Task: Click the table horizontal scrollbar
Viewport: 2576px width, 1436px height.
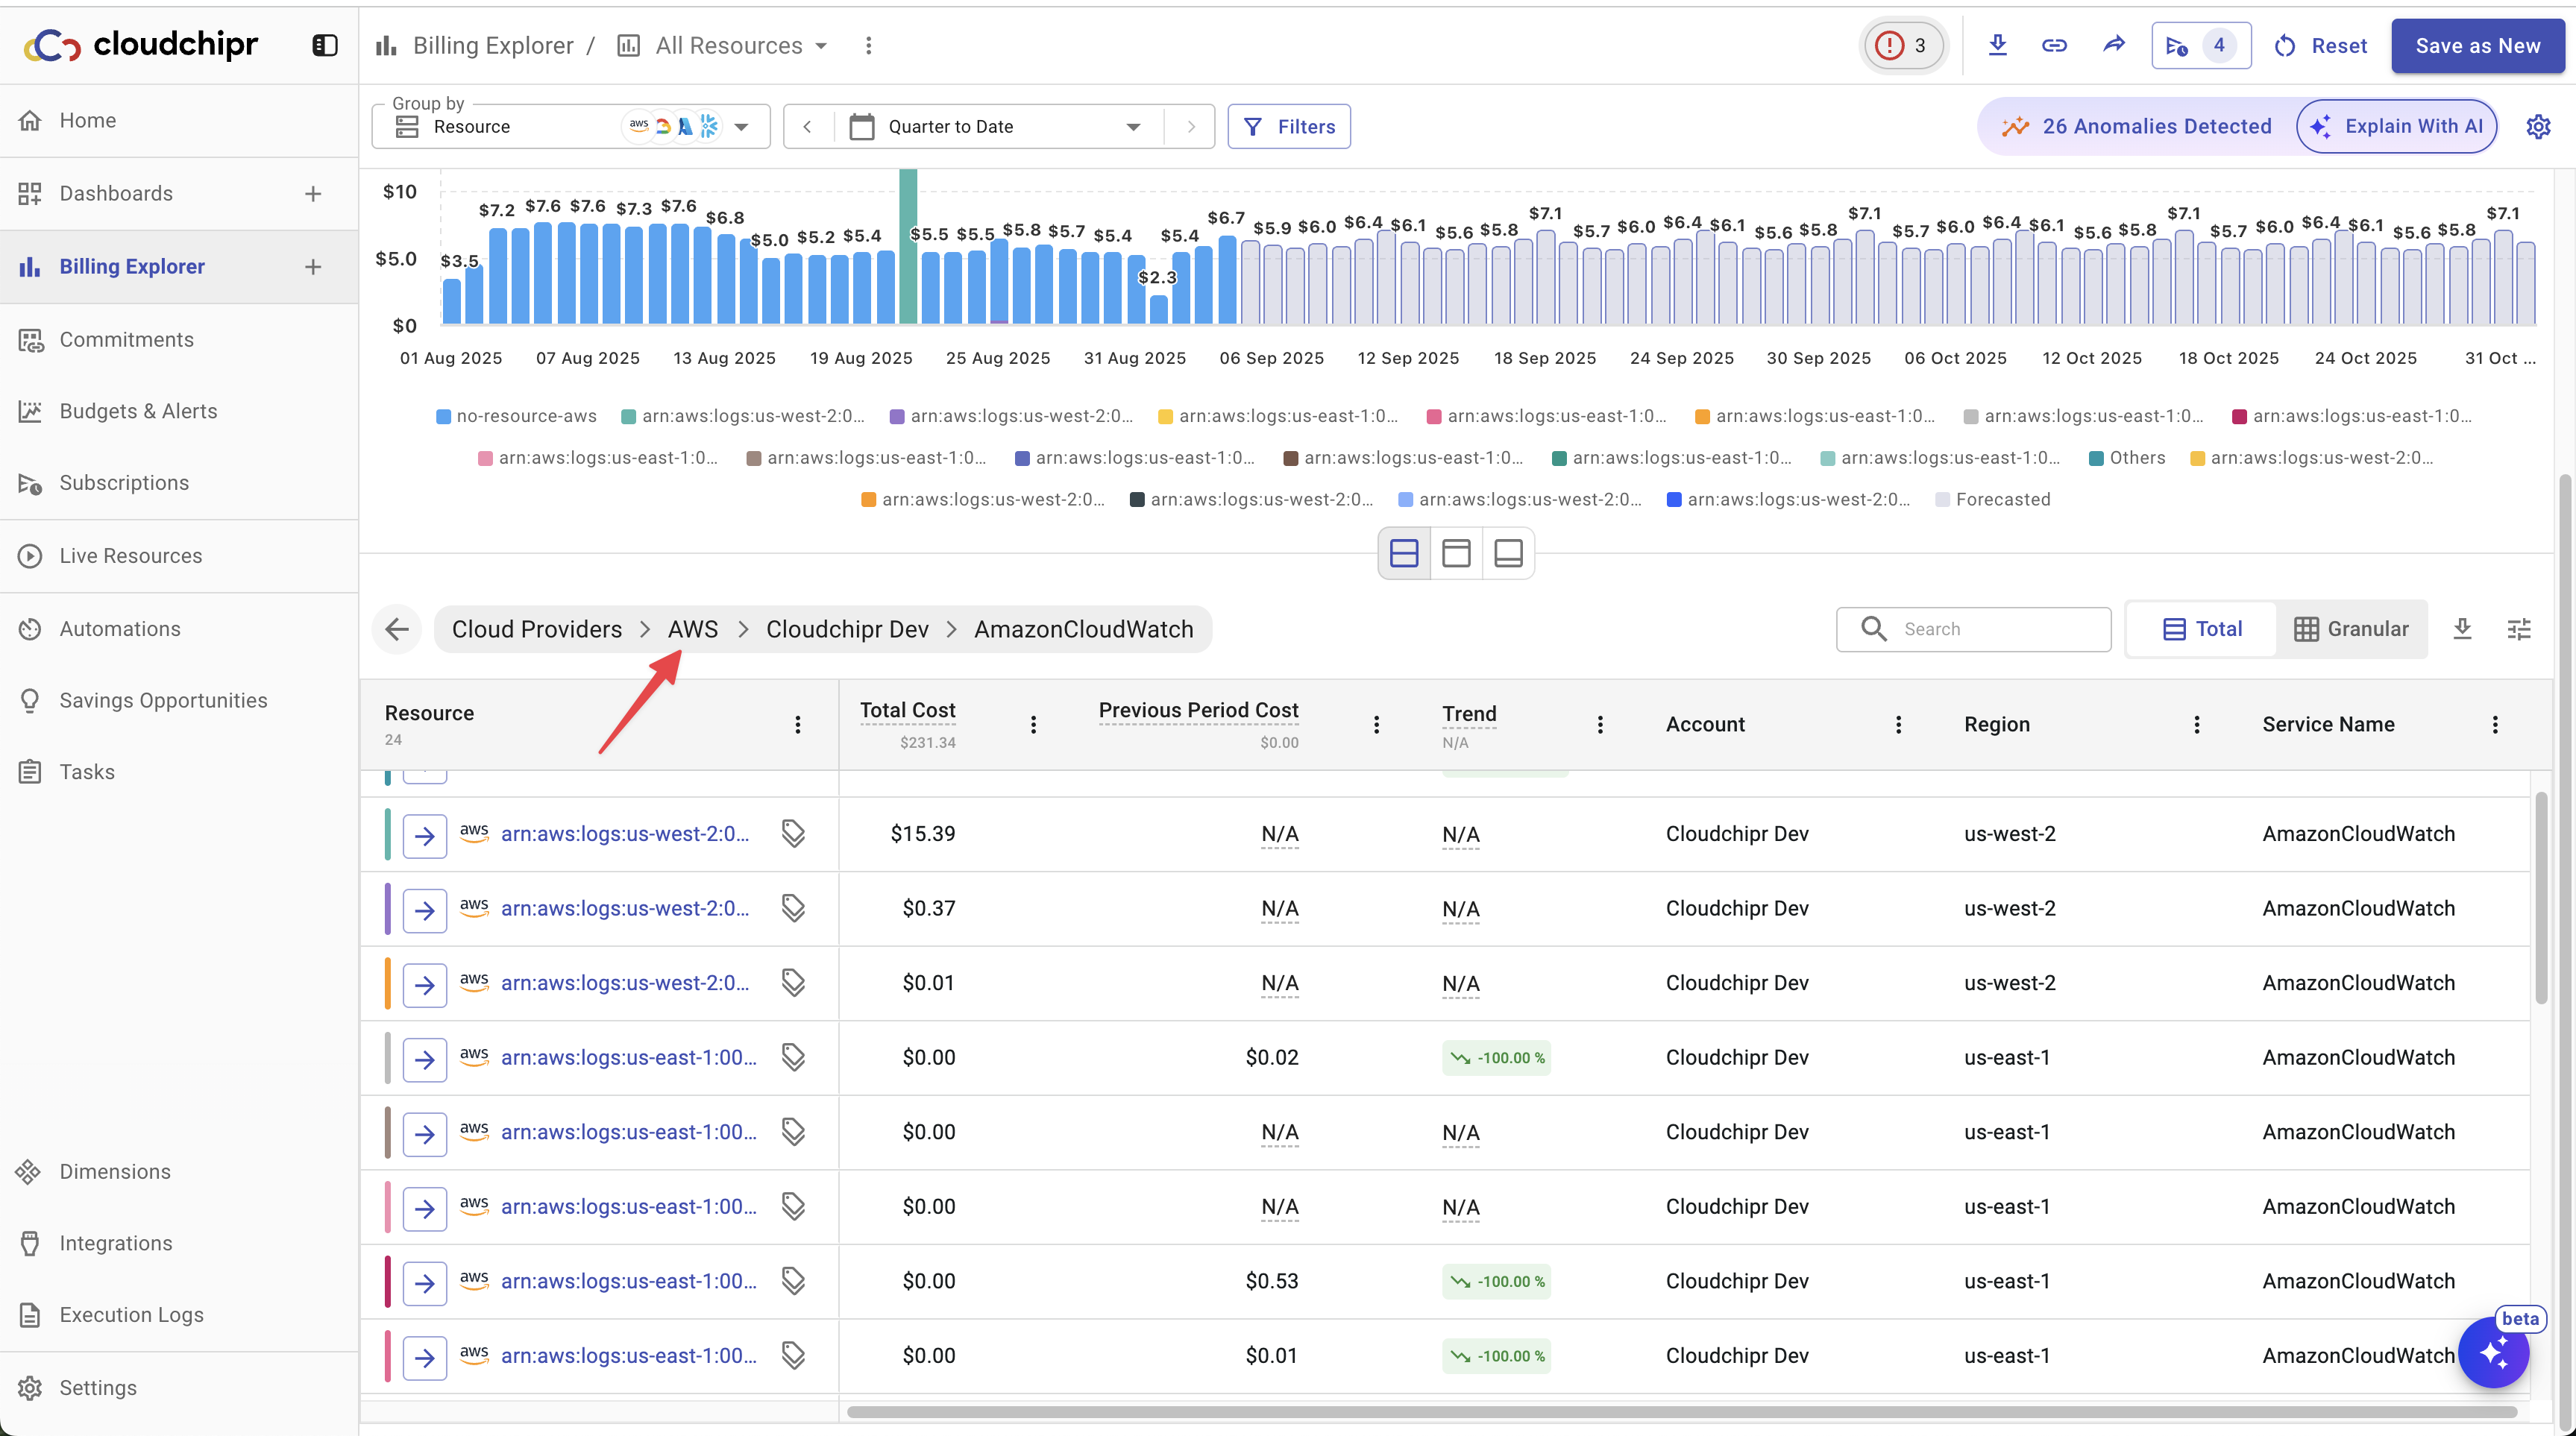Action: [x=1681, y=1412]
